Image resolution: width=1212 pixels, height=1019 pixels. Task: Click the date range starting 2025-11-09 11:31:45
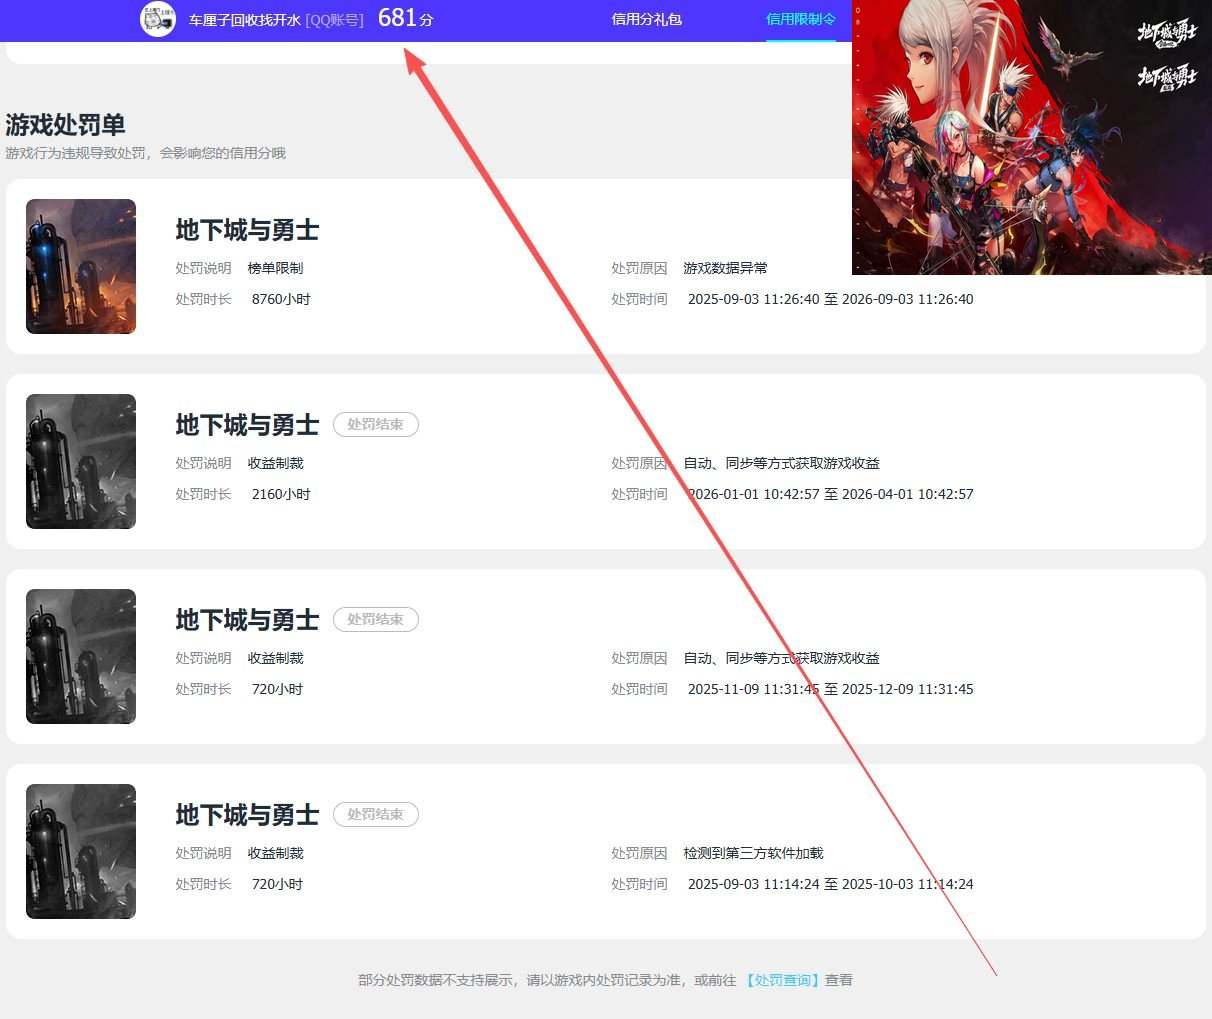830,689
